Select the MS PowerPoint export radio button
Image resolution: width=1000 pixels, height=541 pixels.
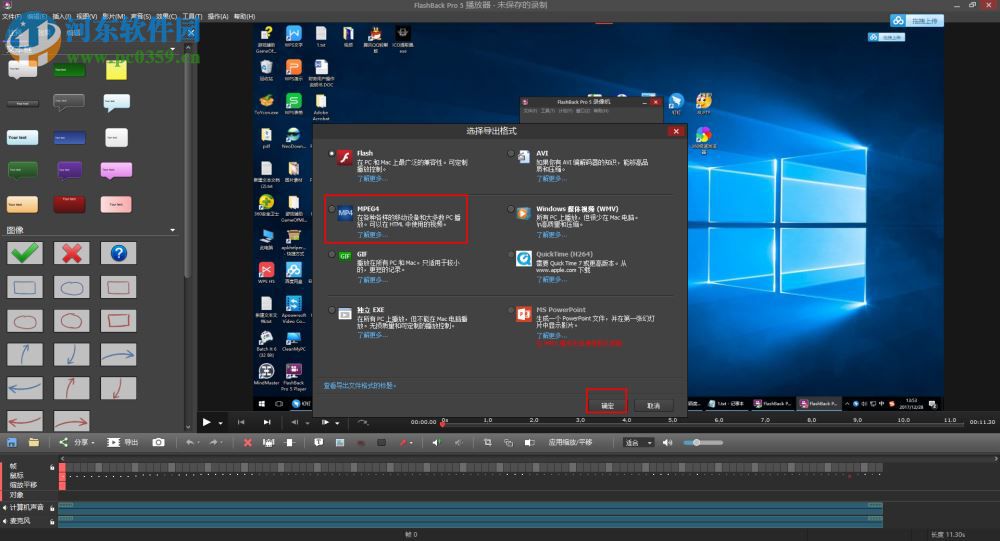[511, 311]
